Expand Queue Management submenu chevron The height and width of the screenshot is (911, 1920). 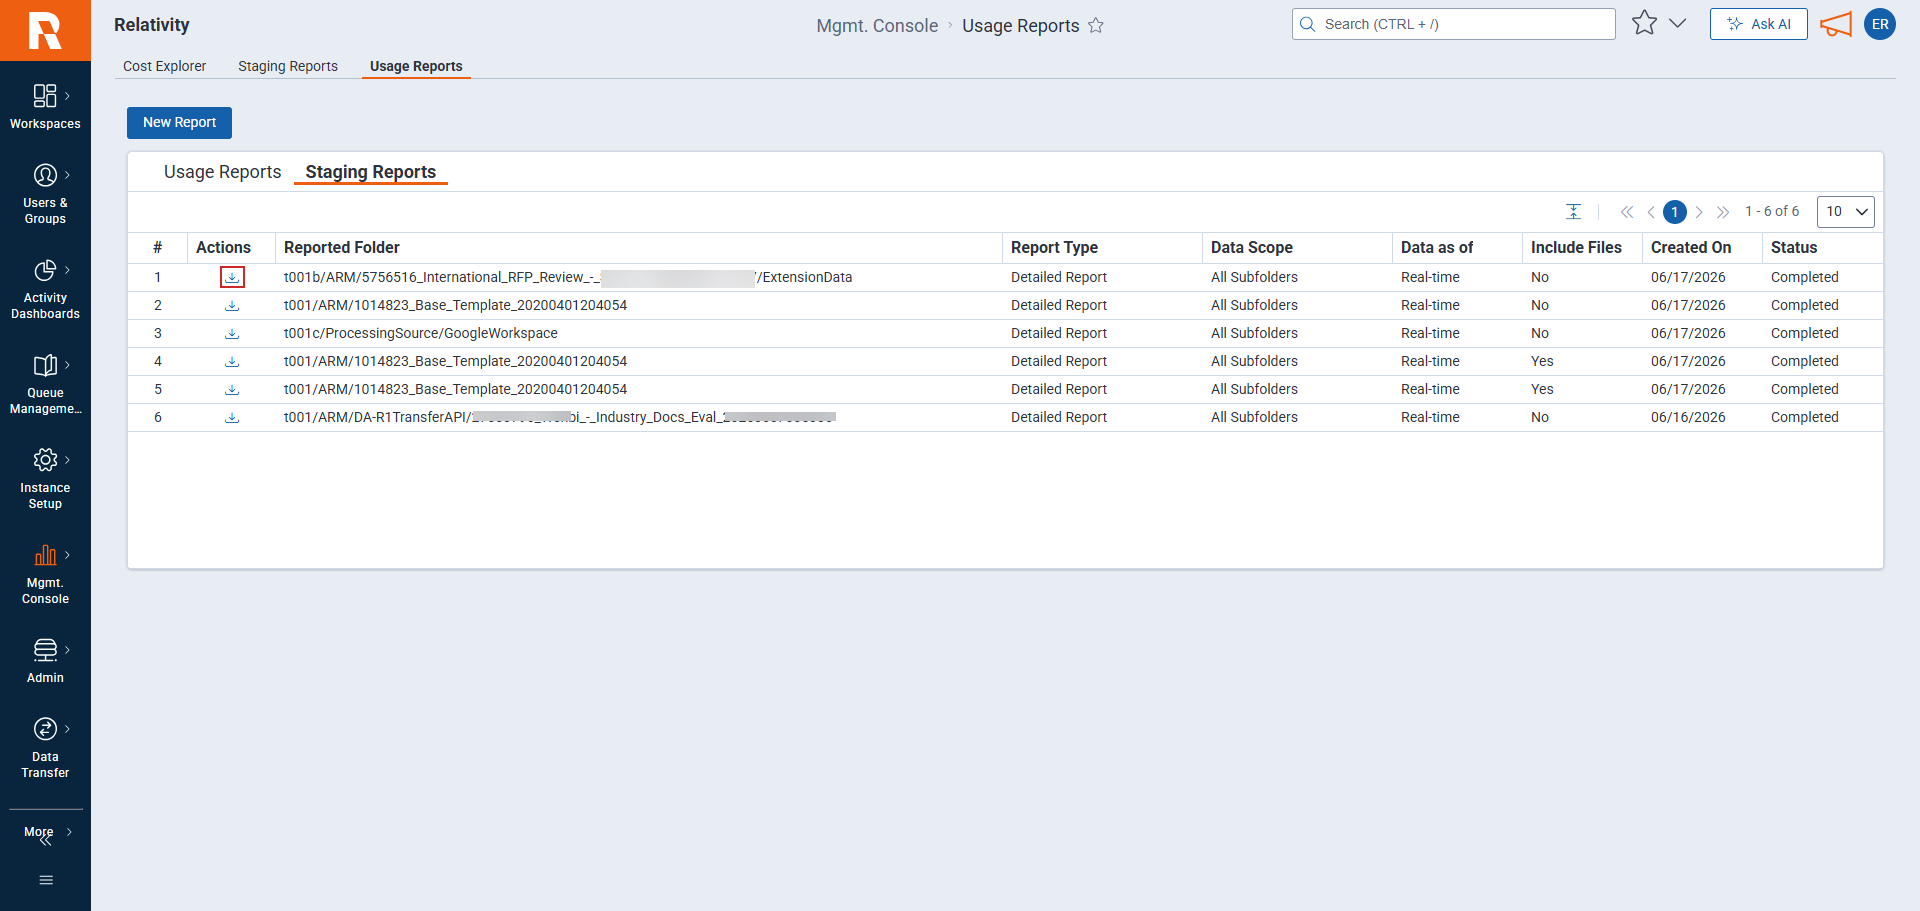(x=67, y=365)
